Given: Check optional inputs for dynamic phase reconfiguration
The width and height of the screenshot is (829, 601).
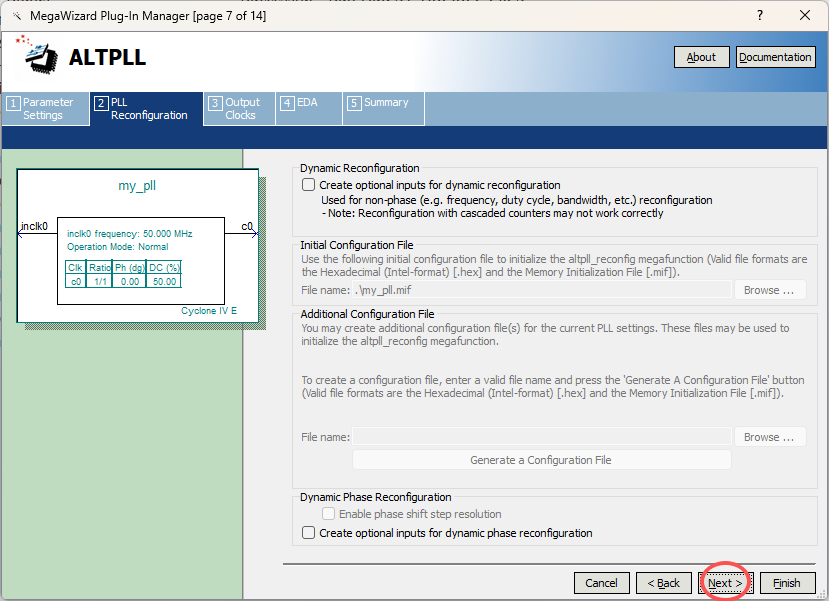Looking at the screenshot, I should point(308,533).
